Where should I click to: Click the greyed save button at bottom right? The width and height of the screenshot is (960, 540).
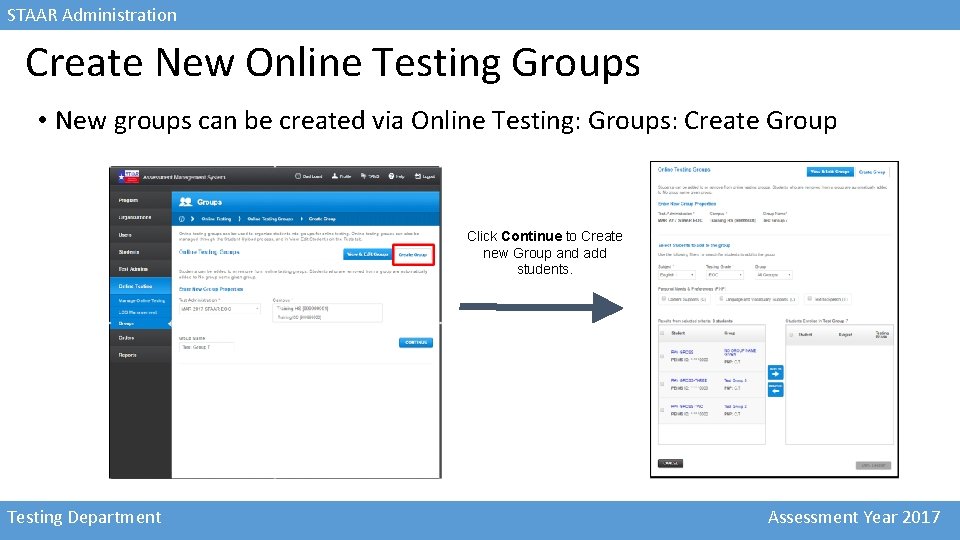(873, 465)
